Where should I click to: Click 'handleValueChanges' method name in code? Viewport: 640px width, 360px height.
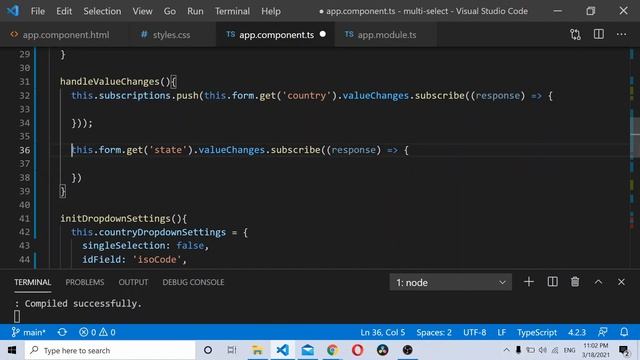[110, 82]
